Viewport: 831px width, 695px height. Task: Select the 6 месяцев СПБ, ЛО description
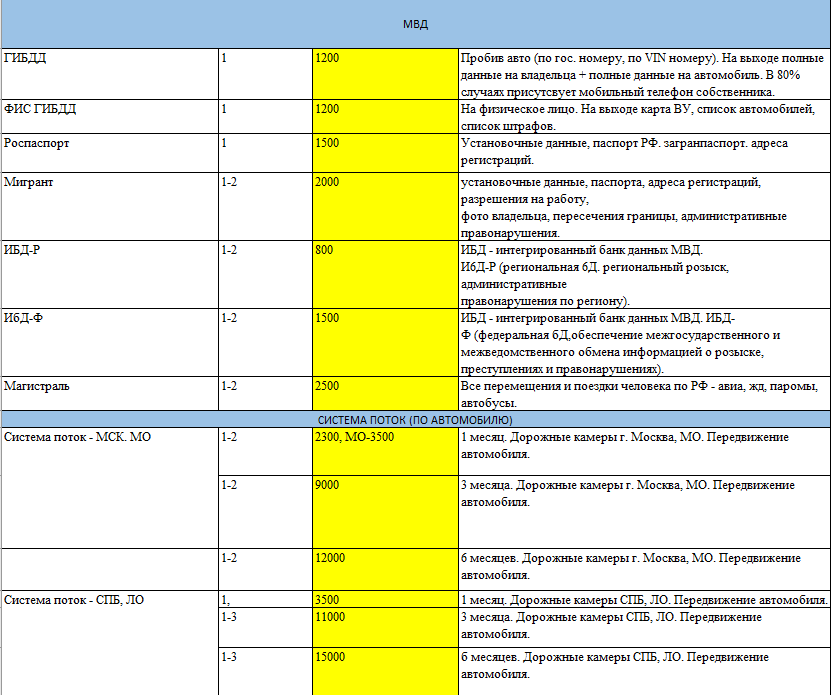[x=644, y=671]
